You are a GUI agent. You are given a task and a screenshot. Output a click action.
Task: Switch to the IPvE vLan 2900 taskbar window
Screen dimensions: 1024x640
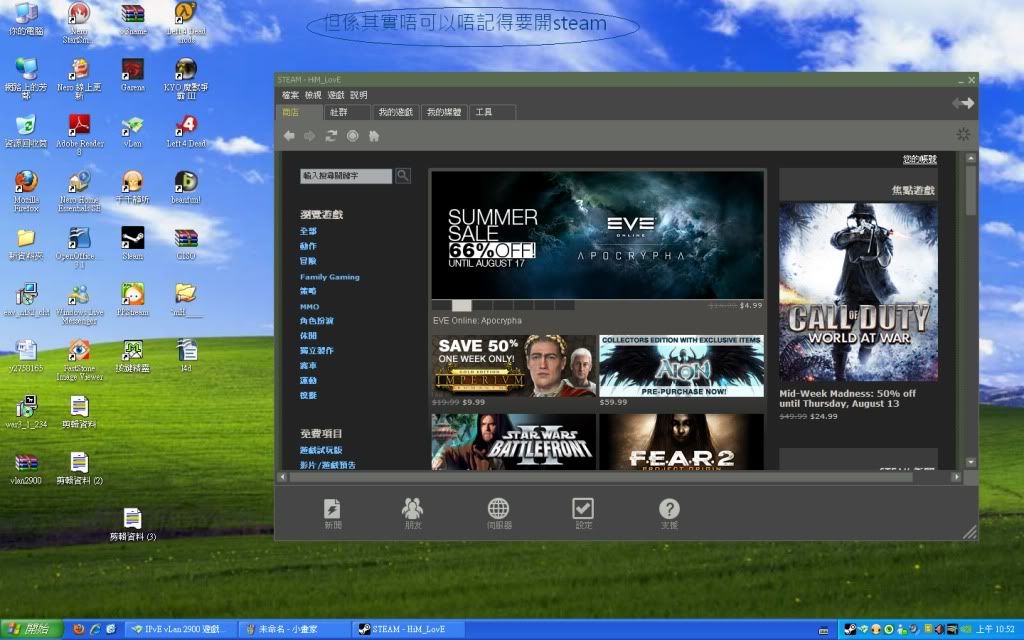click(x=180, y=630)
